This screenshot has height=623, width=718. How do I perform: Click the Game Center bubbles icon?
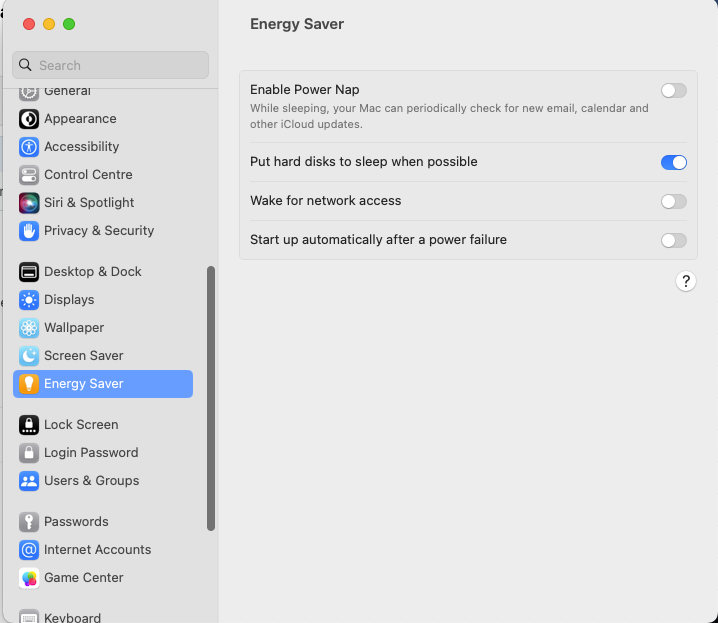[29, 578]
